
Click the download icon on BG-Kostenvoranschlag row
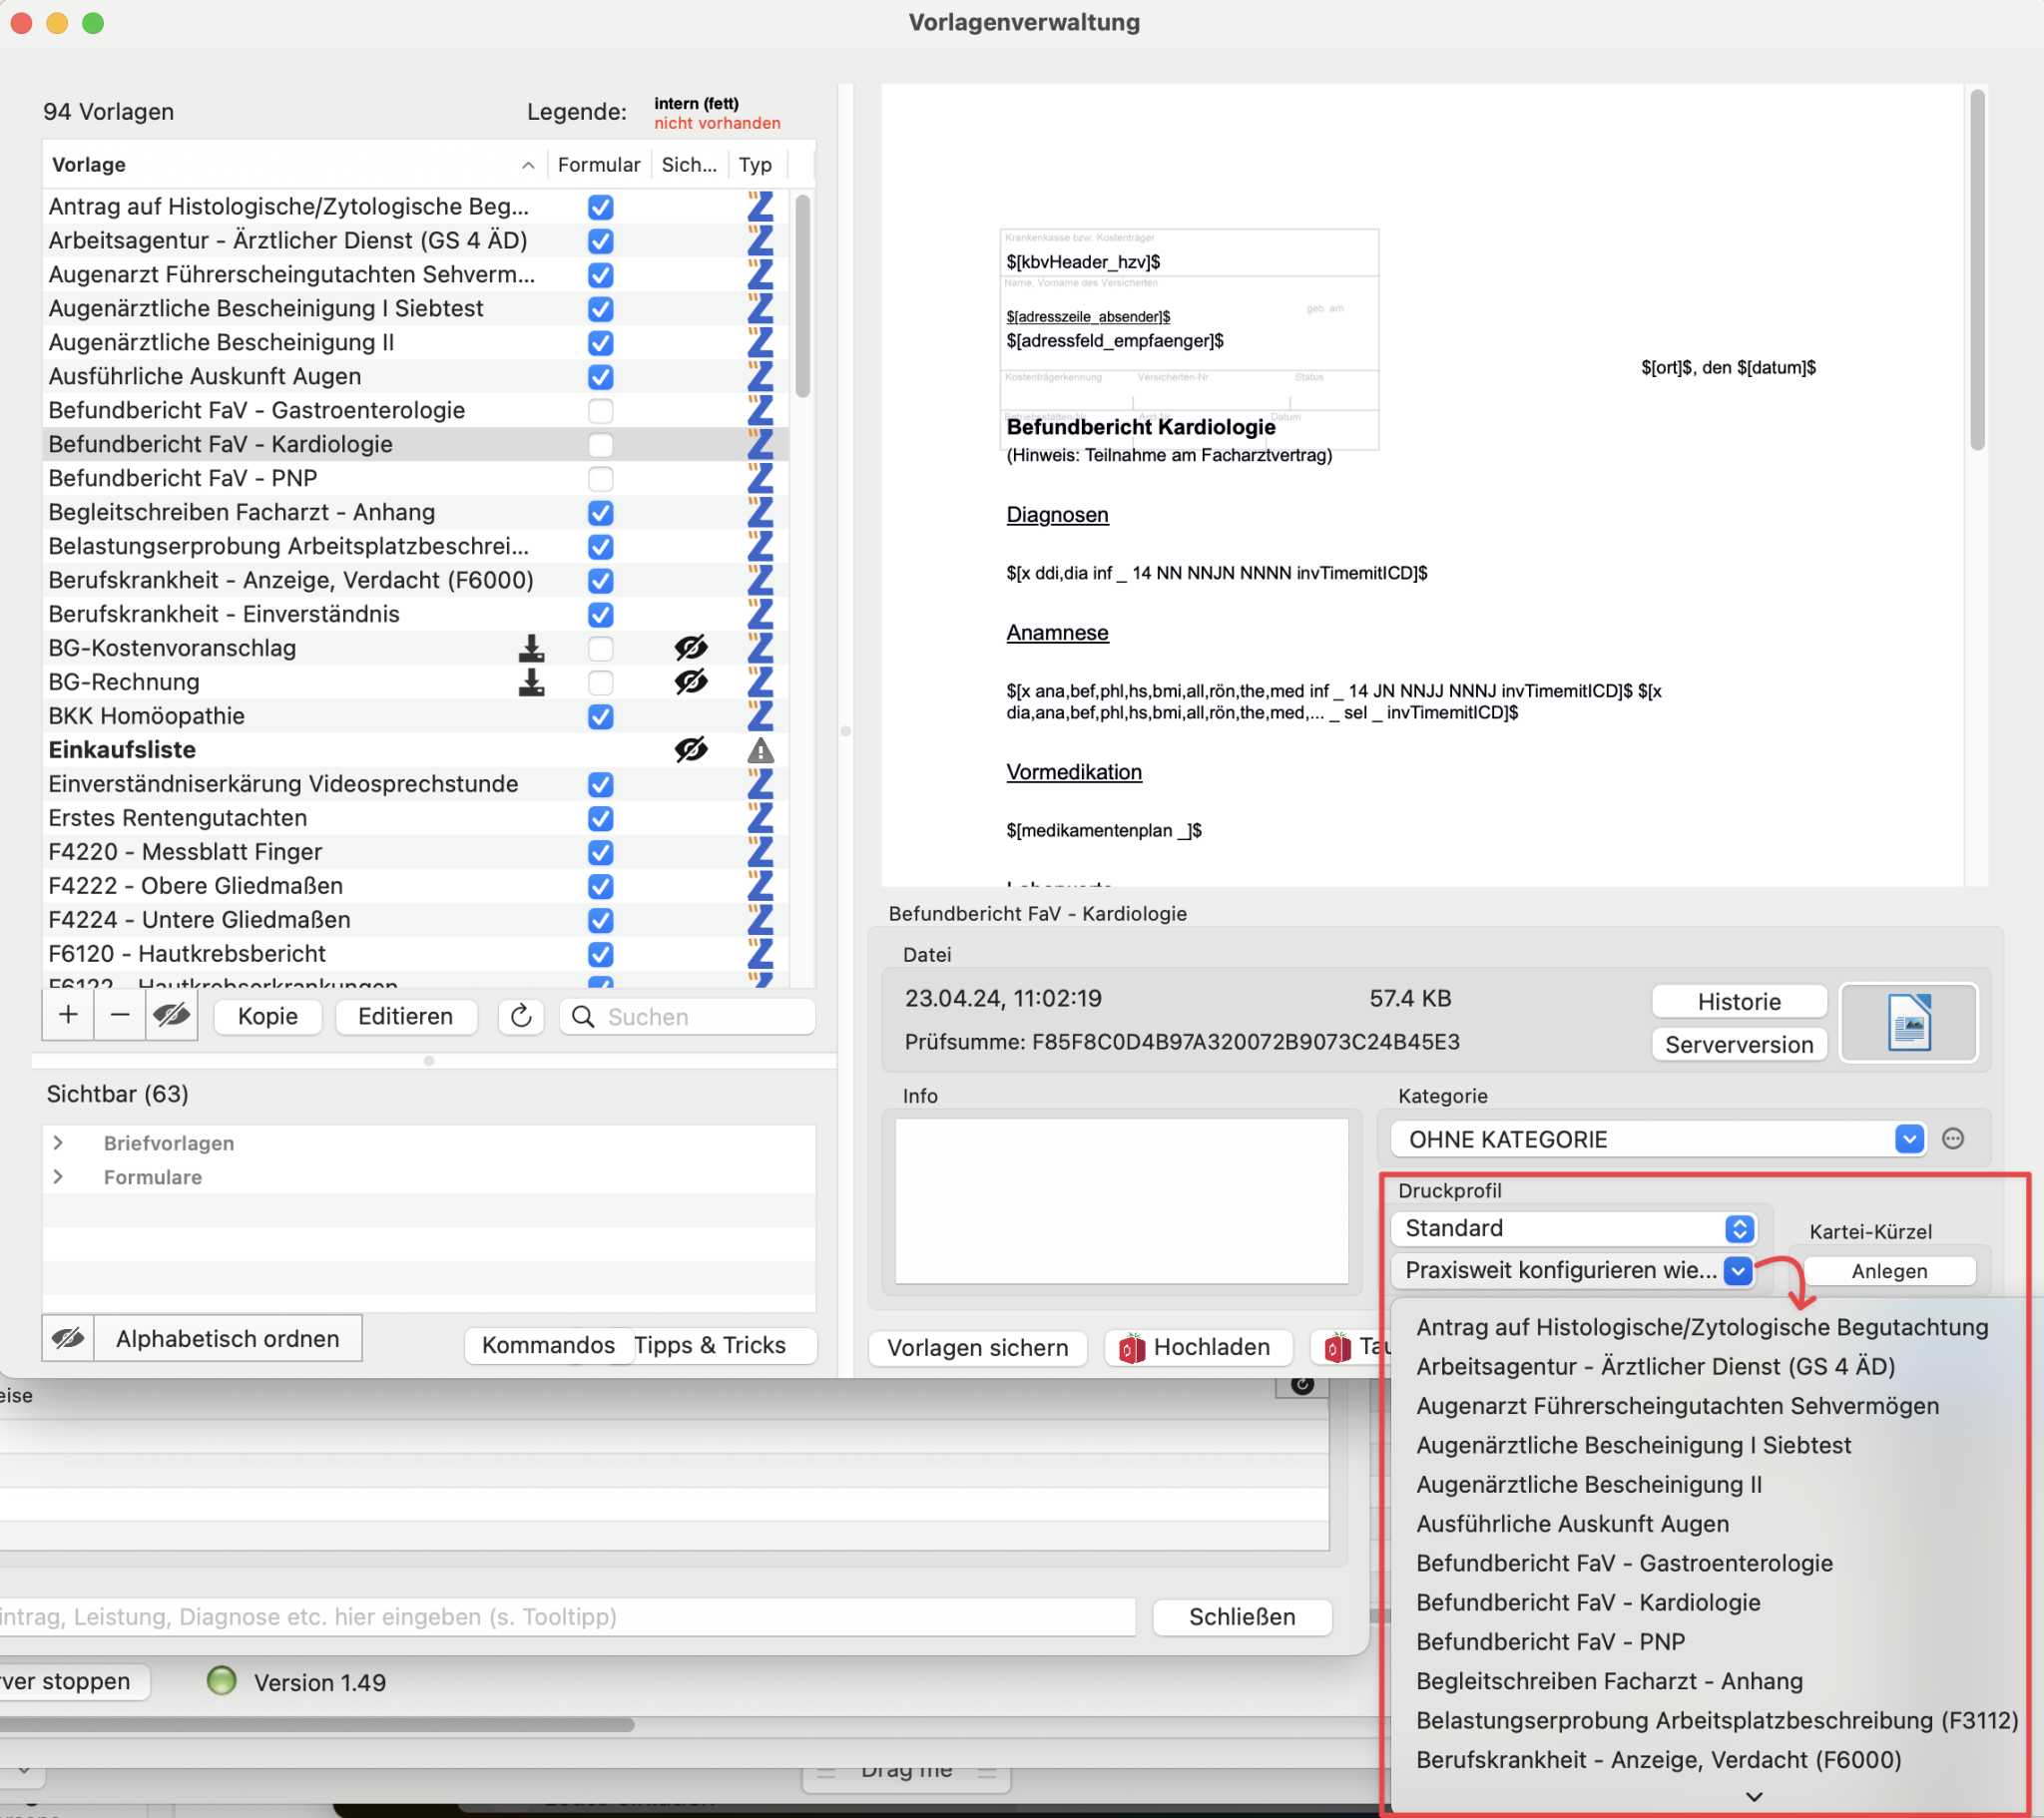(x=531, y=648)
